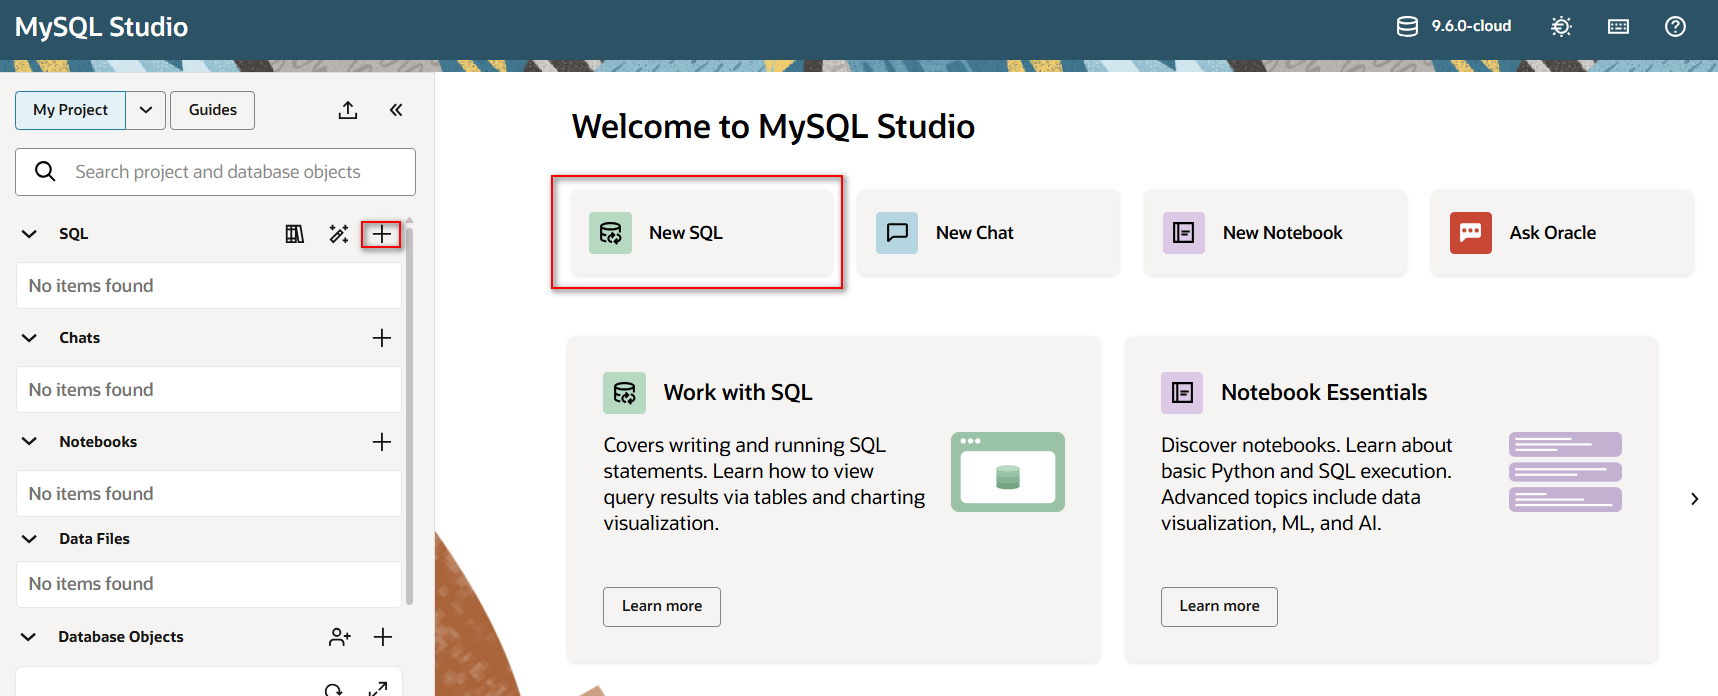Open the My Project dropdown arrow
This screenshot has height=696, width=1718.
[x=146, y=110]
